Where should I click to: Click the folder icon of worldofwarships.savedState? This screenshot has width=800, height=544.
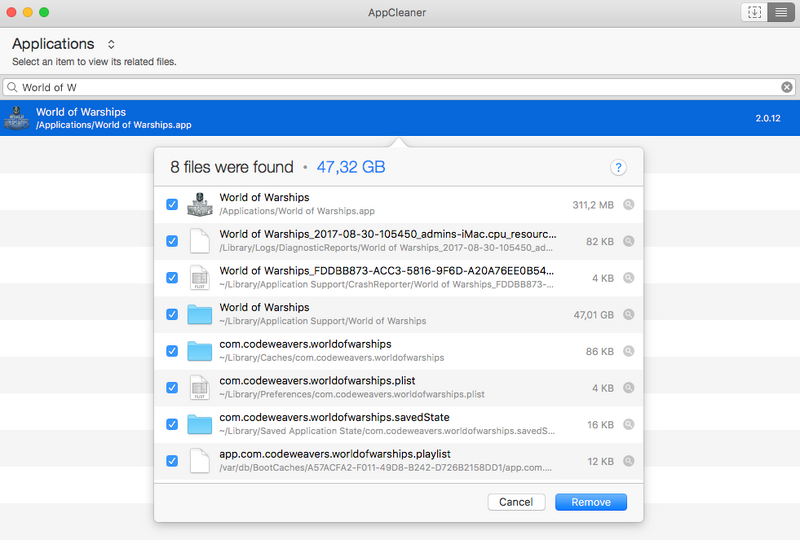click(x=199, y=424)
